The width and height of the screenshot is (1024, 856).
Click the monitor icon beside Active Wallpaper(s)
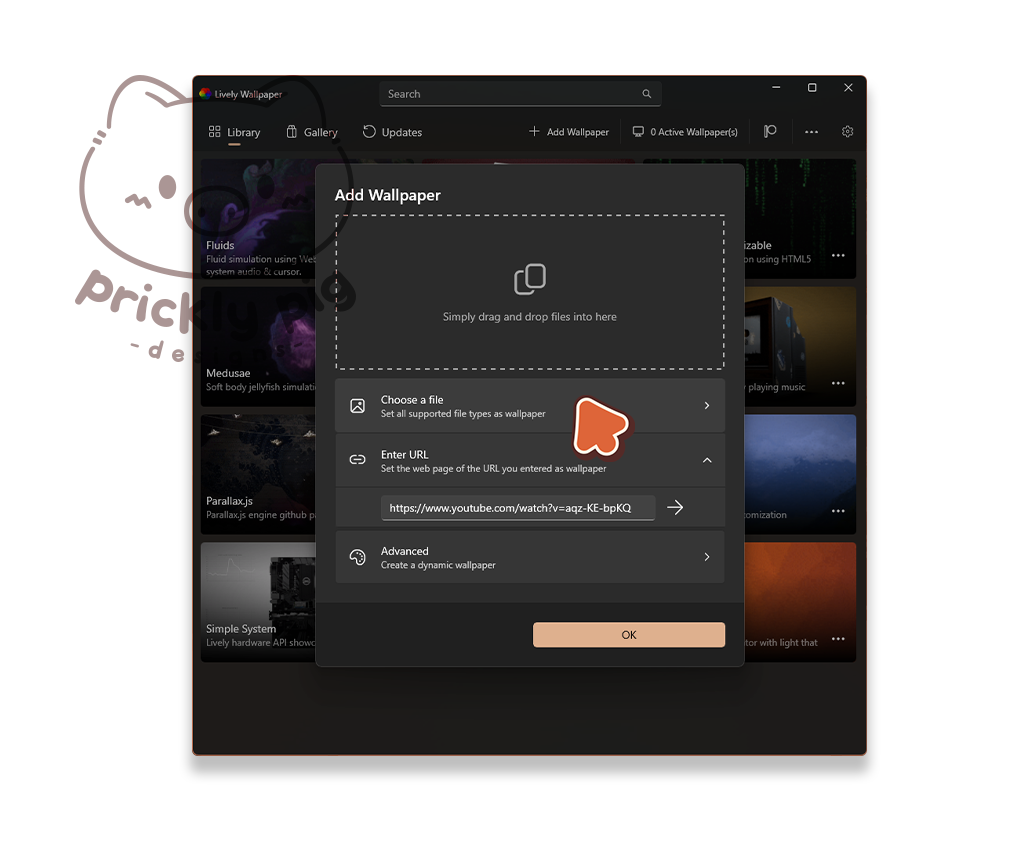click(638, 131)
